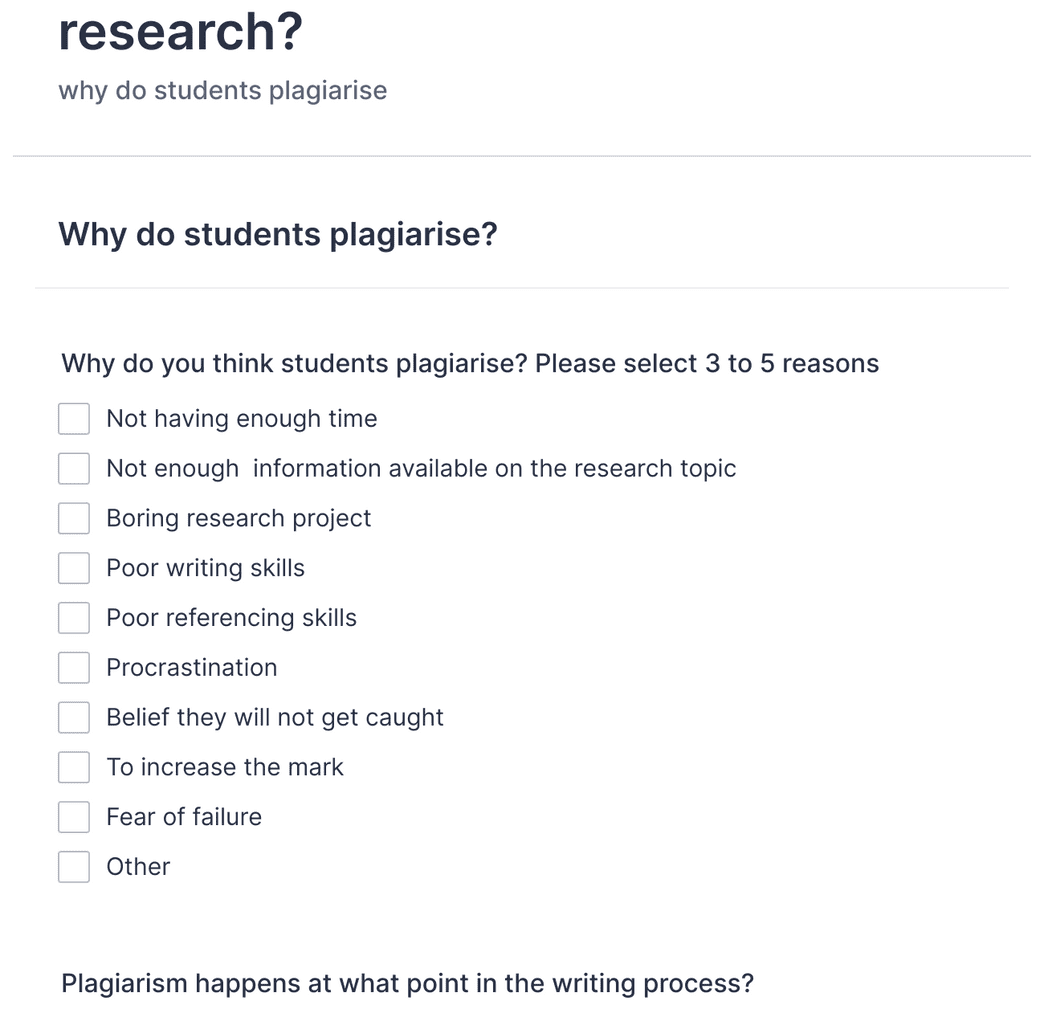Select 'Not enough information available on the research topic'
This screenshot has height=1011, width=1044.
(74, 468)
